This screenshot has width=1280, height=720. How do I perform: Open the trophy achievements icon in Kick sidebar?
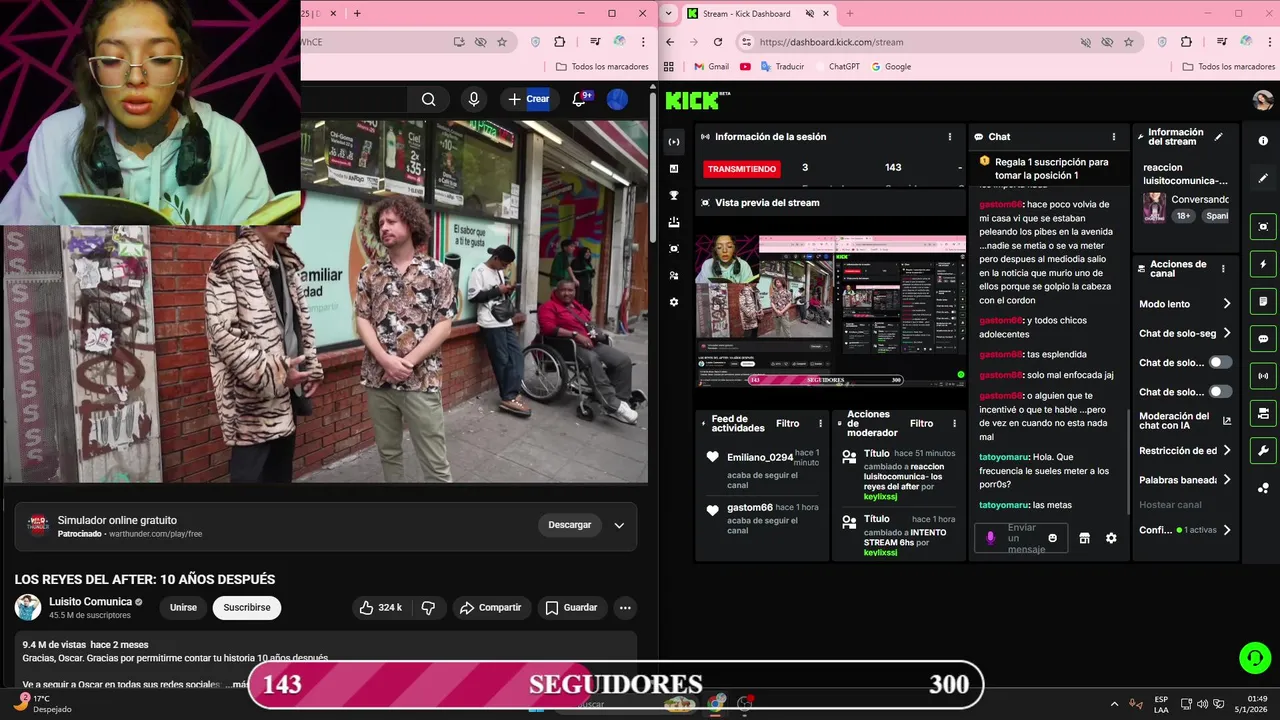[x=674, y=196]
